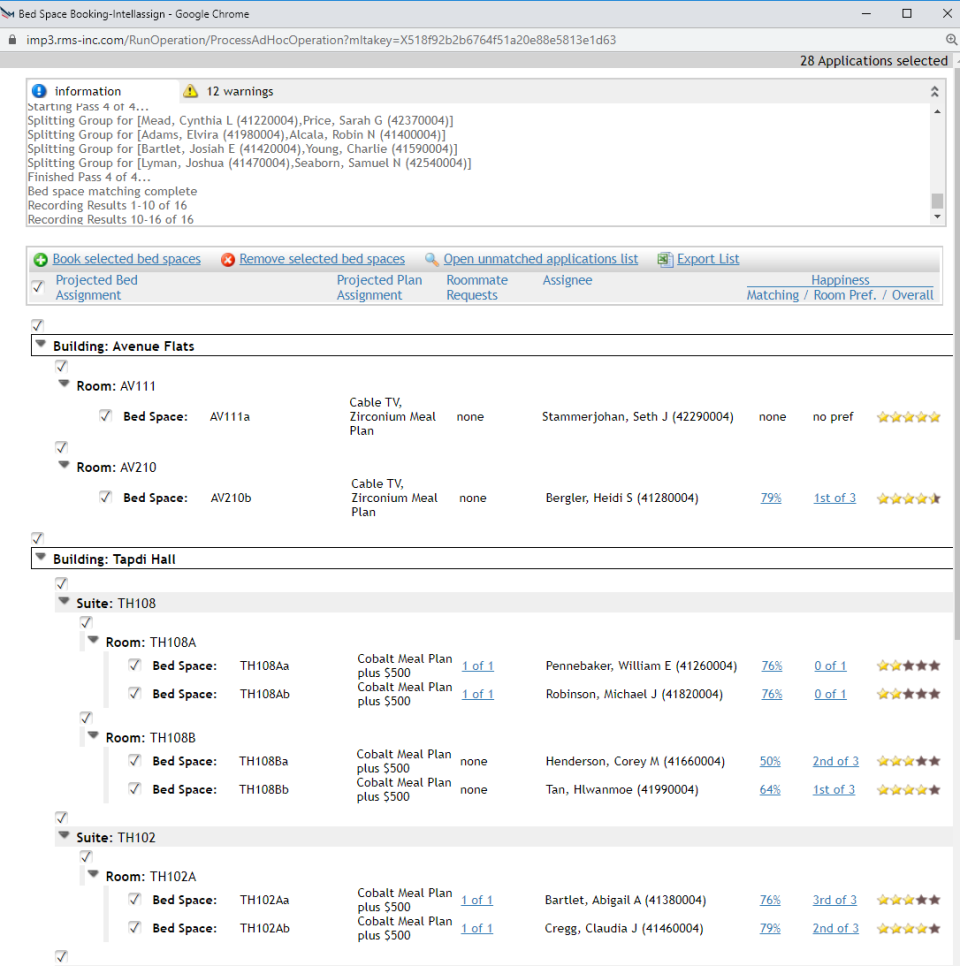Click star rating for Tan, Hlwanmoe

909,790
